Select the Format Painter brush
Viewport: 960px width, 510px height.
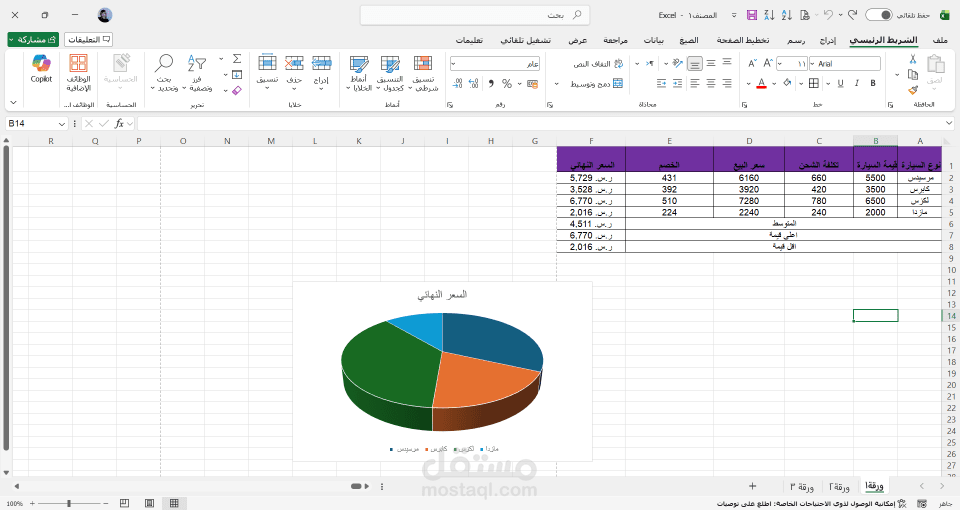(913, 90)
